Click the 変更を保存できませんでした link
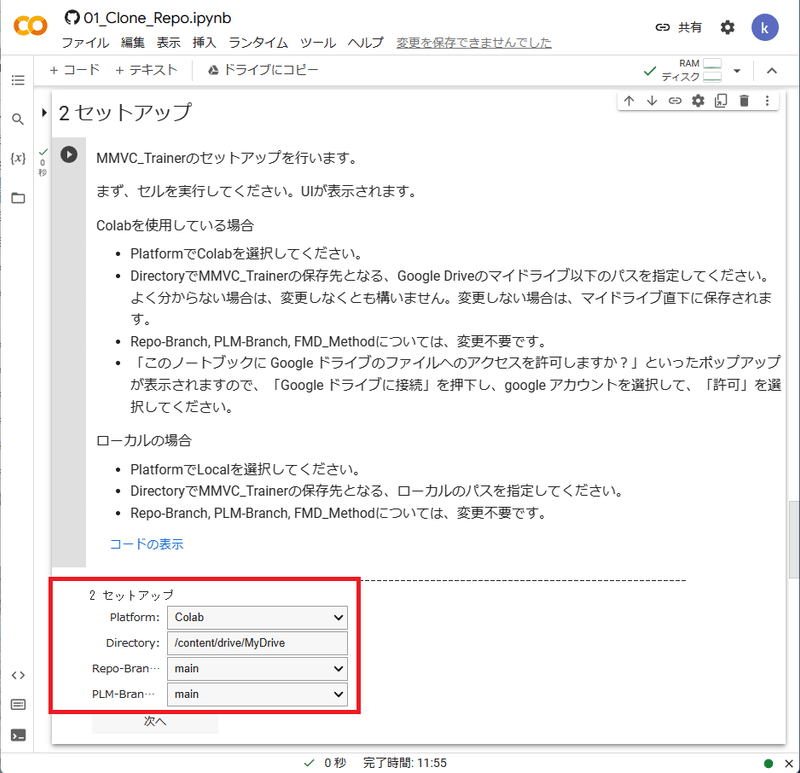This screenshot has width=800, height=773. [474, 43]
